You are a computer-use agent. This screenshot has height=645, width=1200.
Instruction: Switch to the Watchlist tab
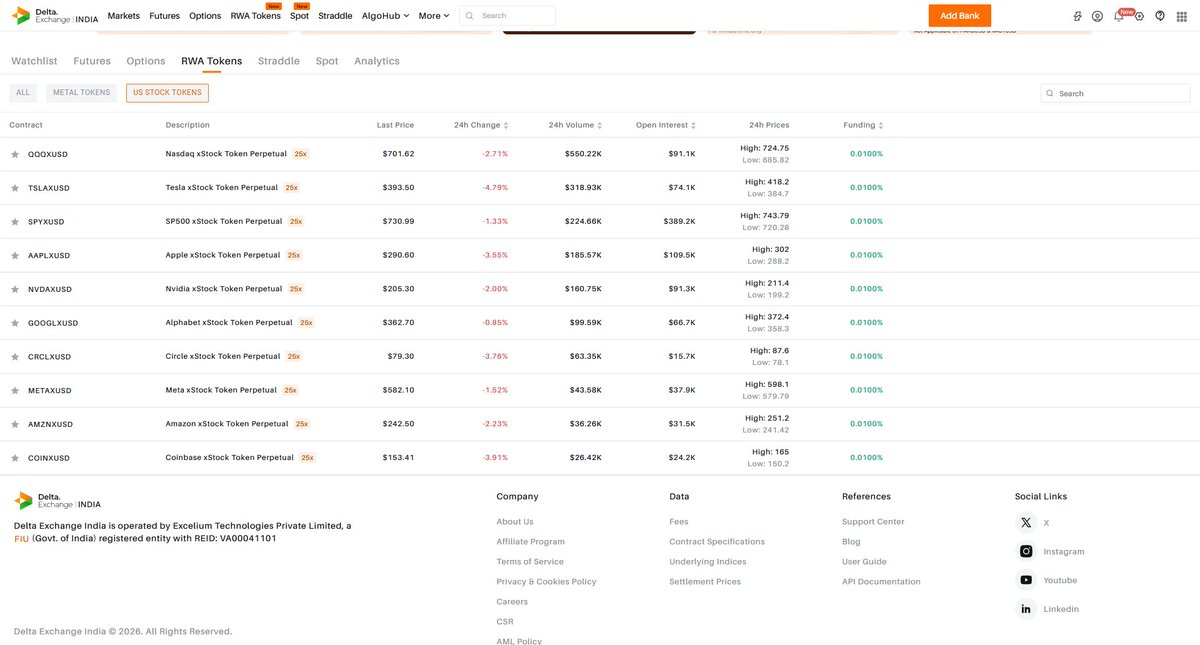pyautogui.click(x=34, y=61)
